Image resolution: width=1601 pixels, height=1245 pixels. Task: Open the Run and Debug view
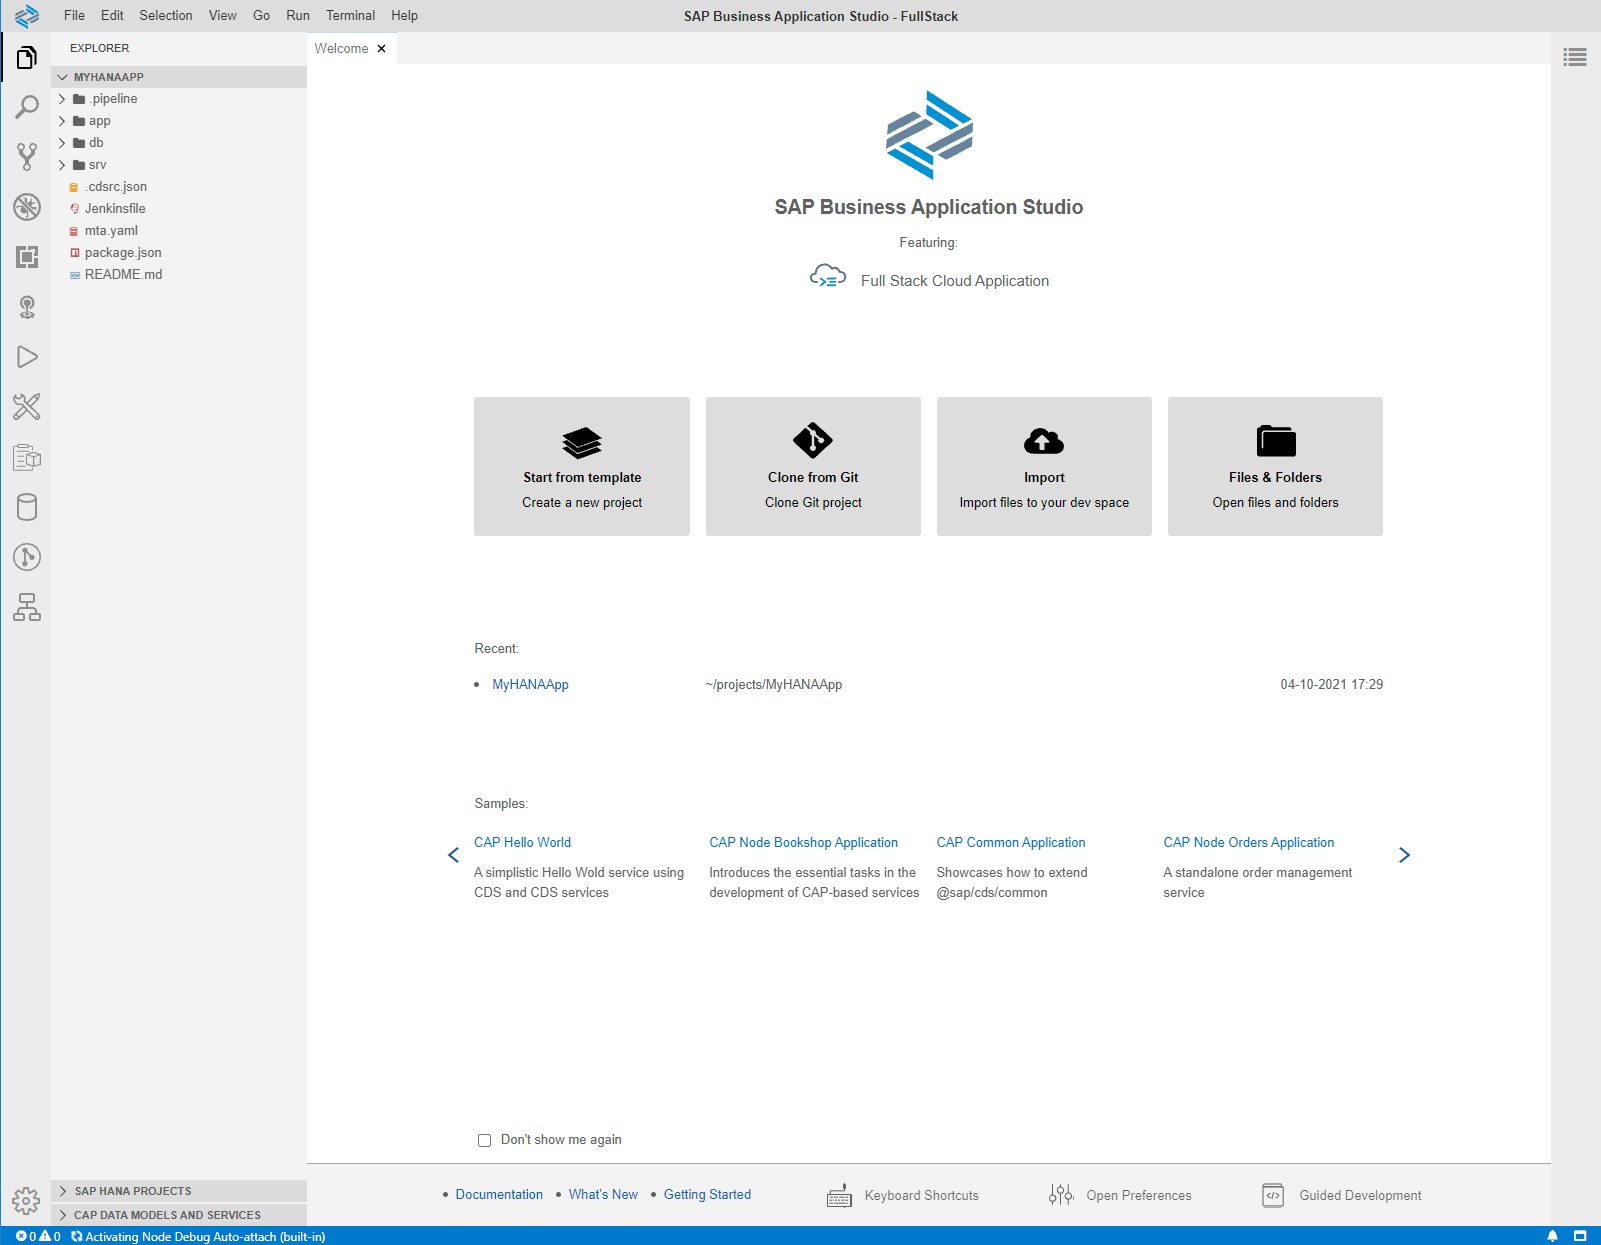pyautogui.click(x=27, y=357)
